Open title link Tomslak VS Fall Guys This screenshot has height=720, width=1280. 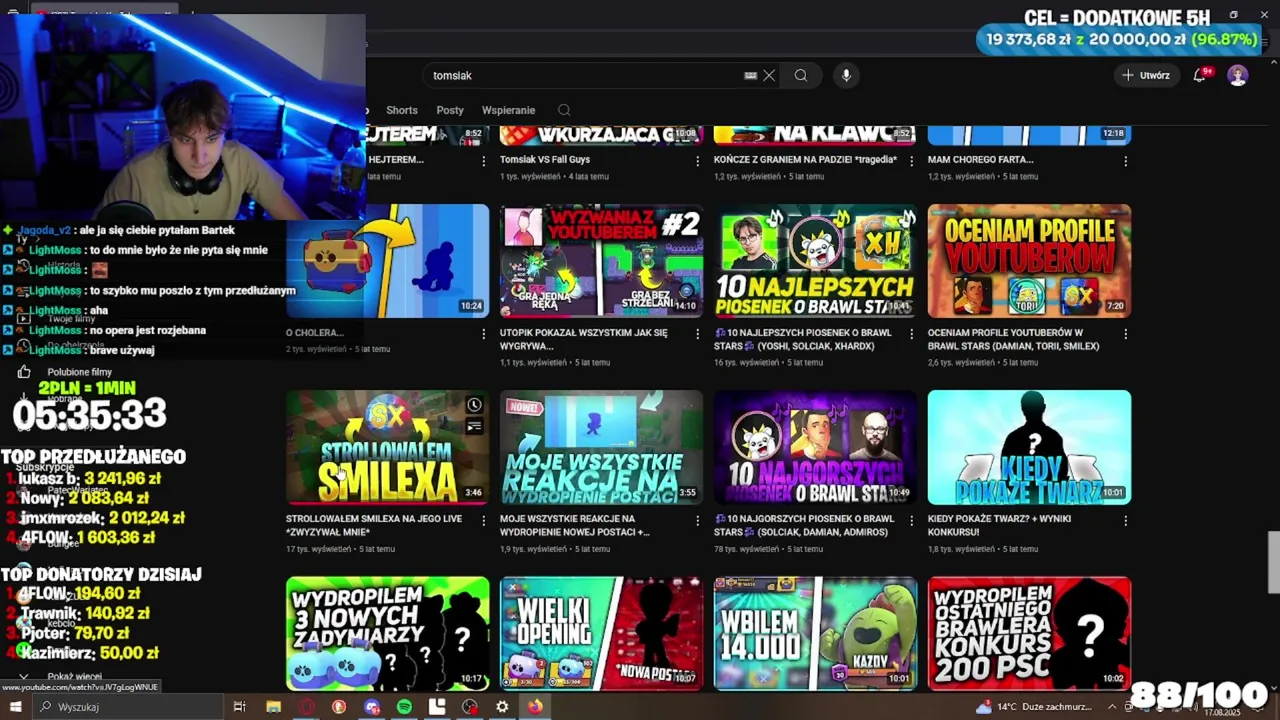tap(545, 159)
